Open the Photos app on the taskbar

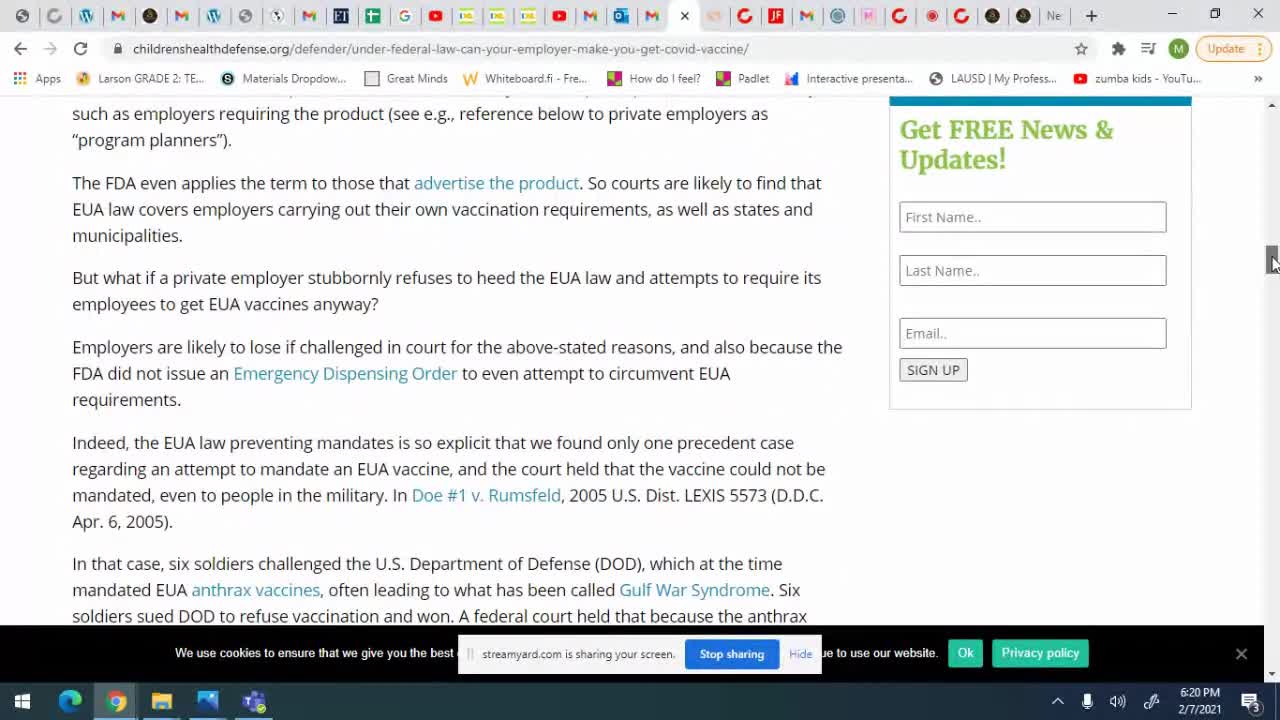click(208, 701)
